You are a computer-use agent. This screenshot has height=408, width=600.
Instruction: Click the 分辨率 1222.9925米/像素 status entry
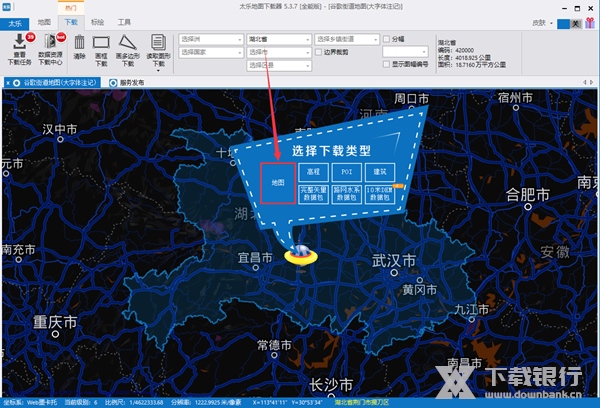coord(206,402)
